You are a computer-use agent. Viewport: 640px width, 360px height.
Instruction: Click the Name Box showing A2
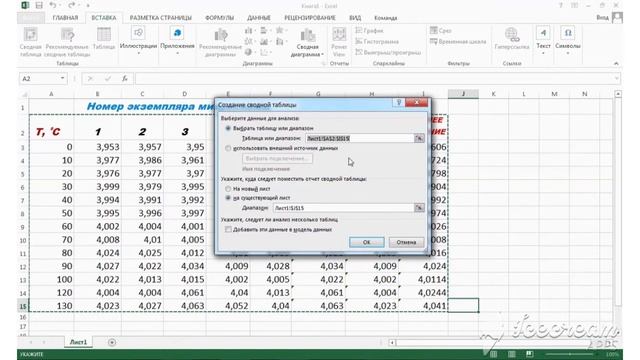[40, 78]
